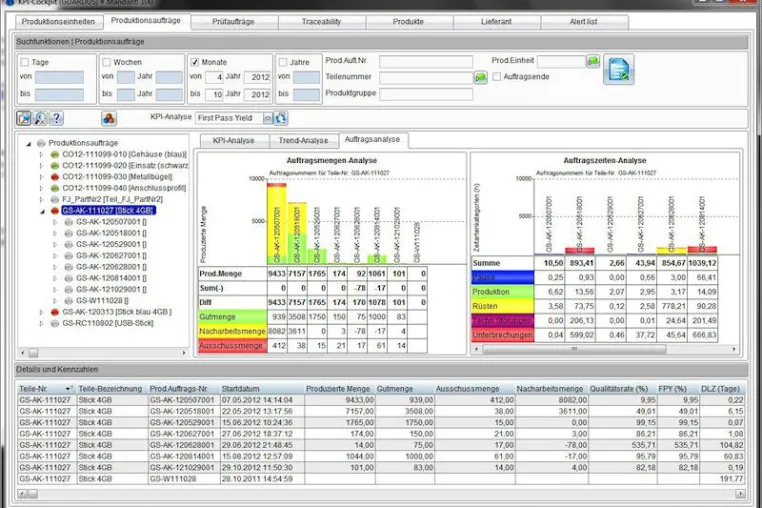Image resolution: width=762 pixels, height=508 pixels.
Task: Click the Startdatum column header
Action: [x=261, y=389]
